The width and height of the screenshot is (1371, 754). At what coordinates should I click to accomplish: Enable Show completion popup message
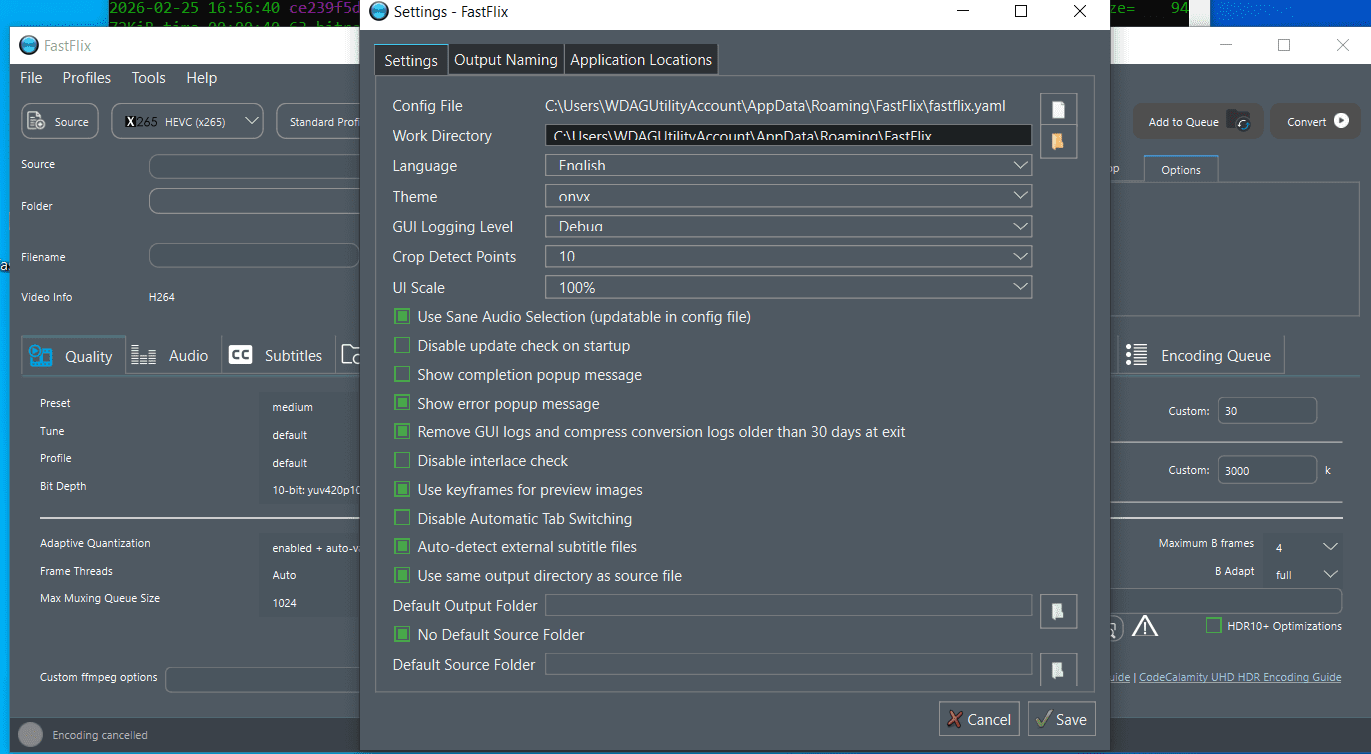click(402, 375)
